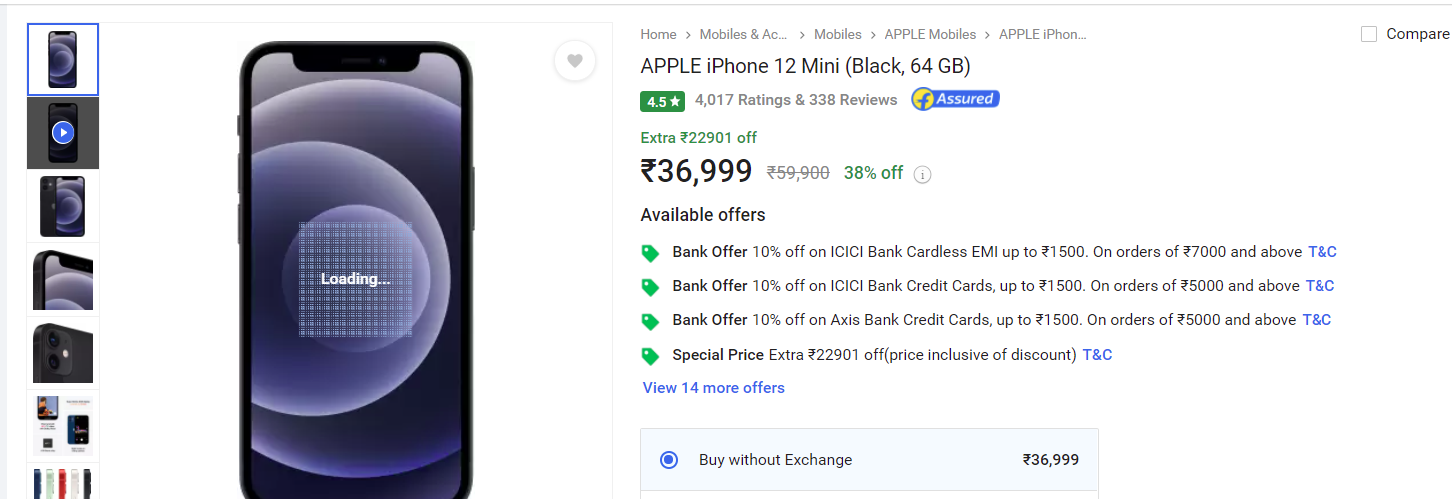Open the Home breadcrumb link
Image resolution: width=1452 pixels, height=499 pixels.
659,34
